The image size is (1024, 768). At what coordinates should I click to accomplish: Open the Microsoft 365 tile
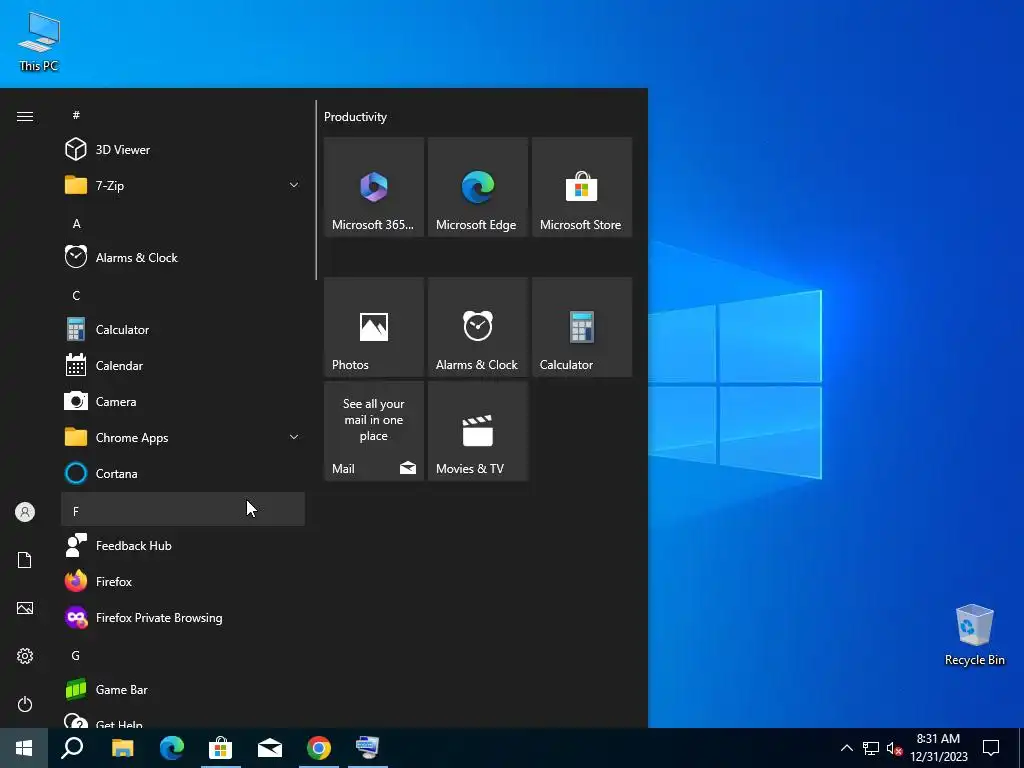tap(374, 187)
